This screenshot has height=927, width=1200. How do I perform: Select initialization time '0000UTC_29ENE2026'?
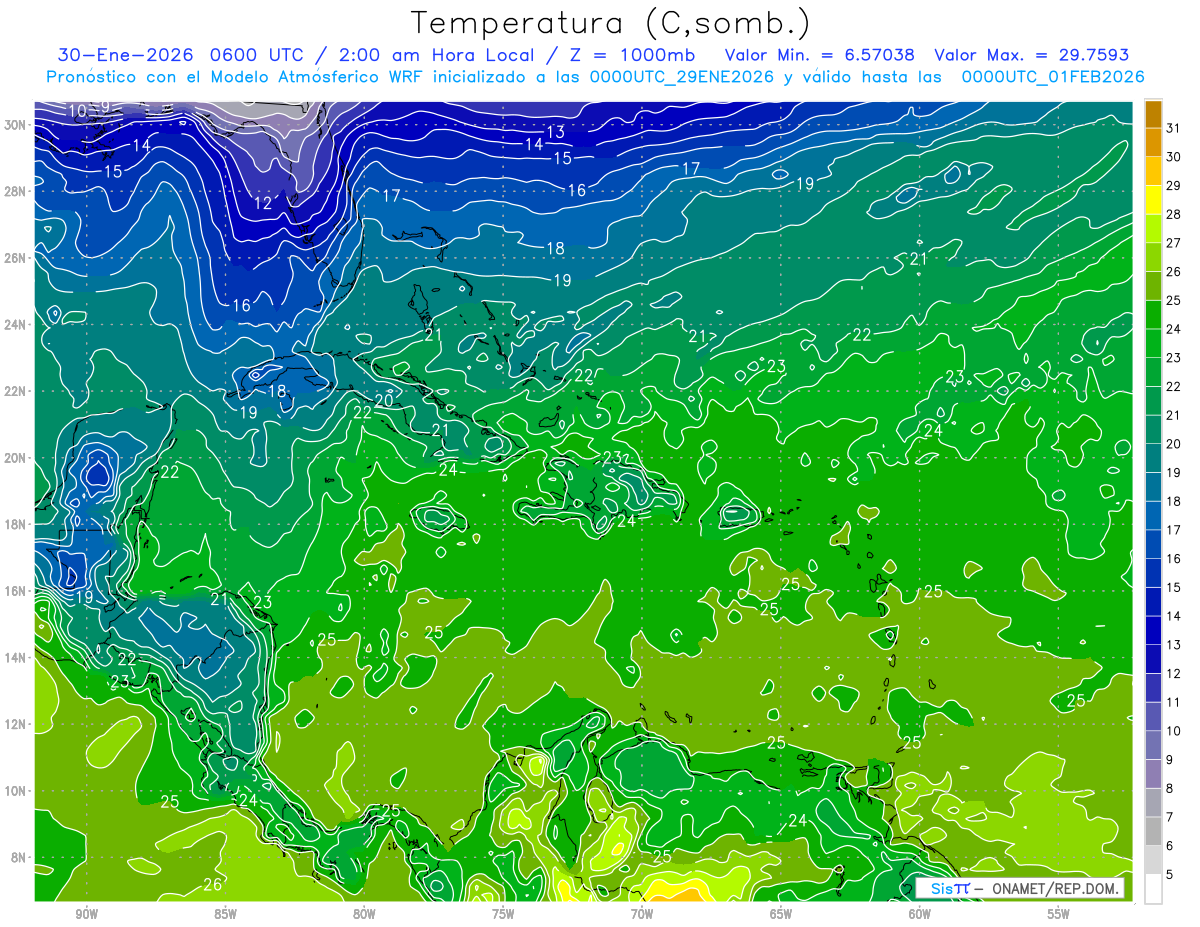tap(683, 77)
